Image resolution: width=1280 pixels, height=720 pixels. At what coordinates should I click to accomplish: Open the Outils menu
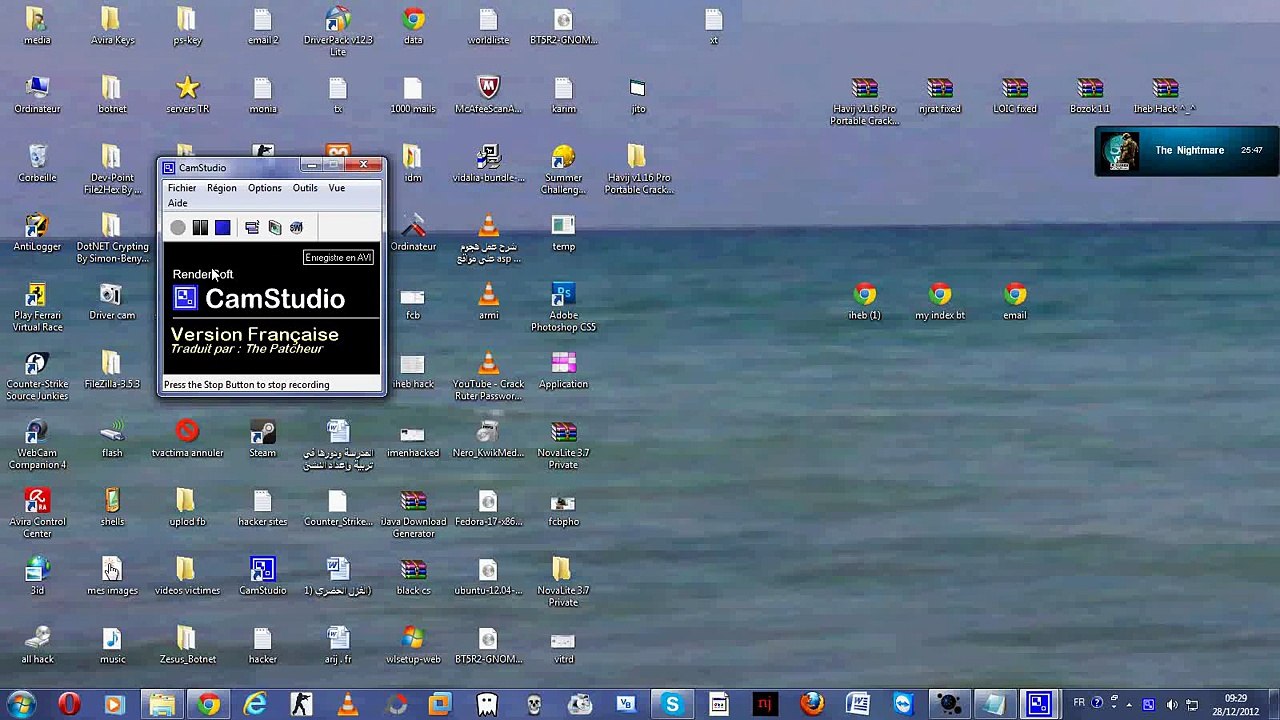coord(305,188)
